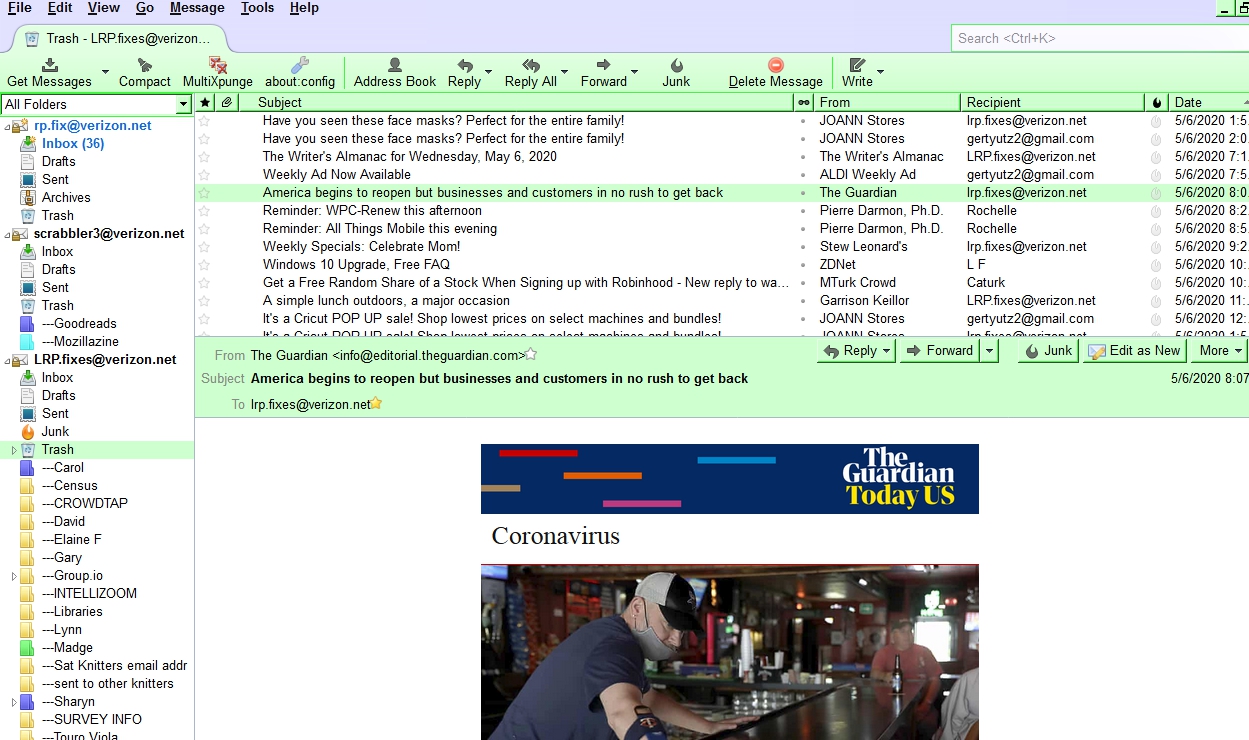Open the View menu

click(104, 8)
